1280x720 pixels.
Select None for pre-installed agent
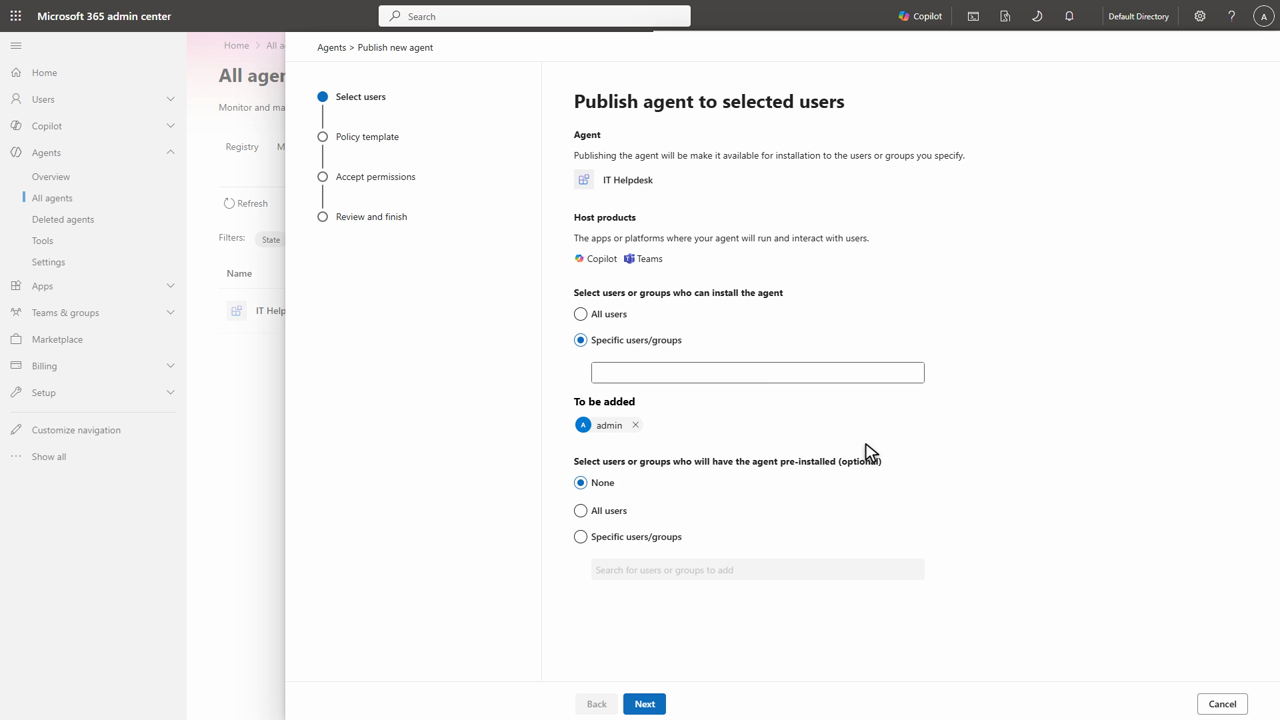[x=580, y=483]
